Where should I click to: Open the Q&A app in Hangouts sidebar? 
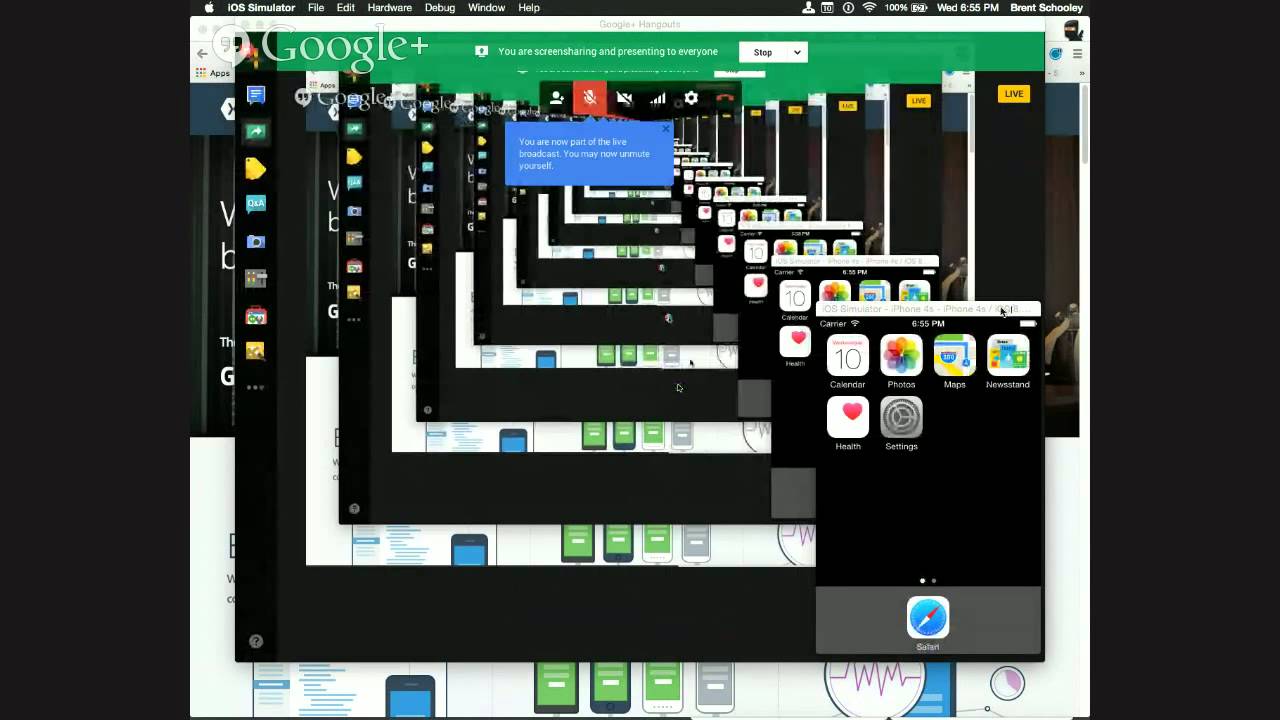[256, 204]
